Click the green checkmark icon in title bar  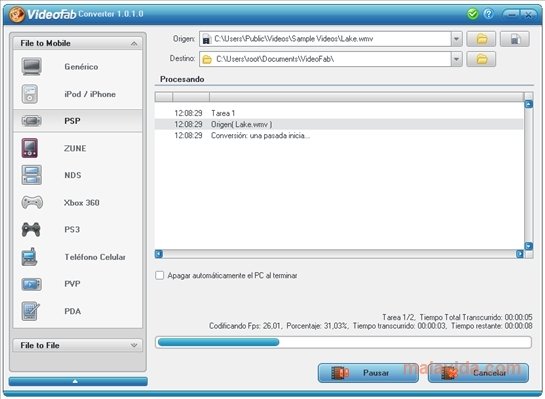coord(472,14)
